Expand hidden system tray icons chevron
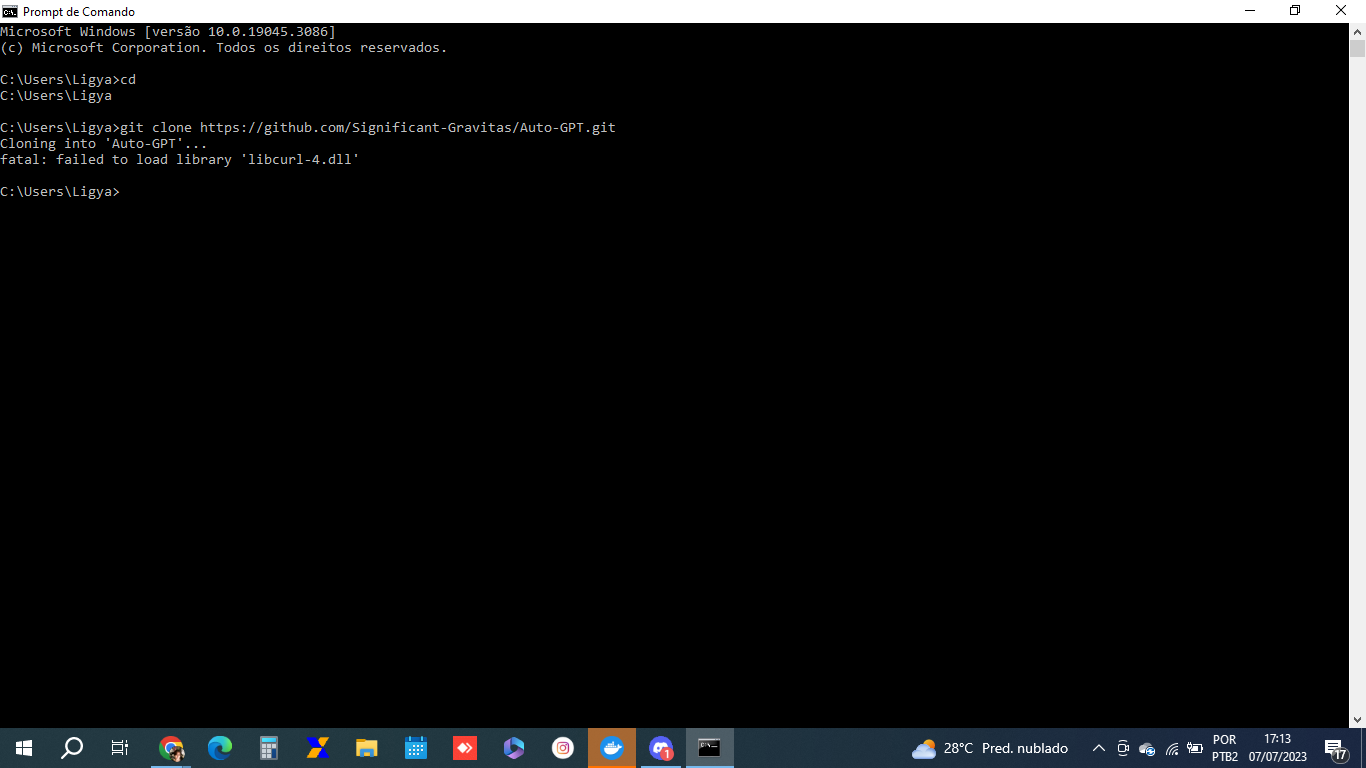This screenshot has height=768, width=1366. pos(1098,748)
